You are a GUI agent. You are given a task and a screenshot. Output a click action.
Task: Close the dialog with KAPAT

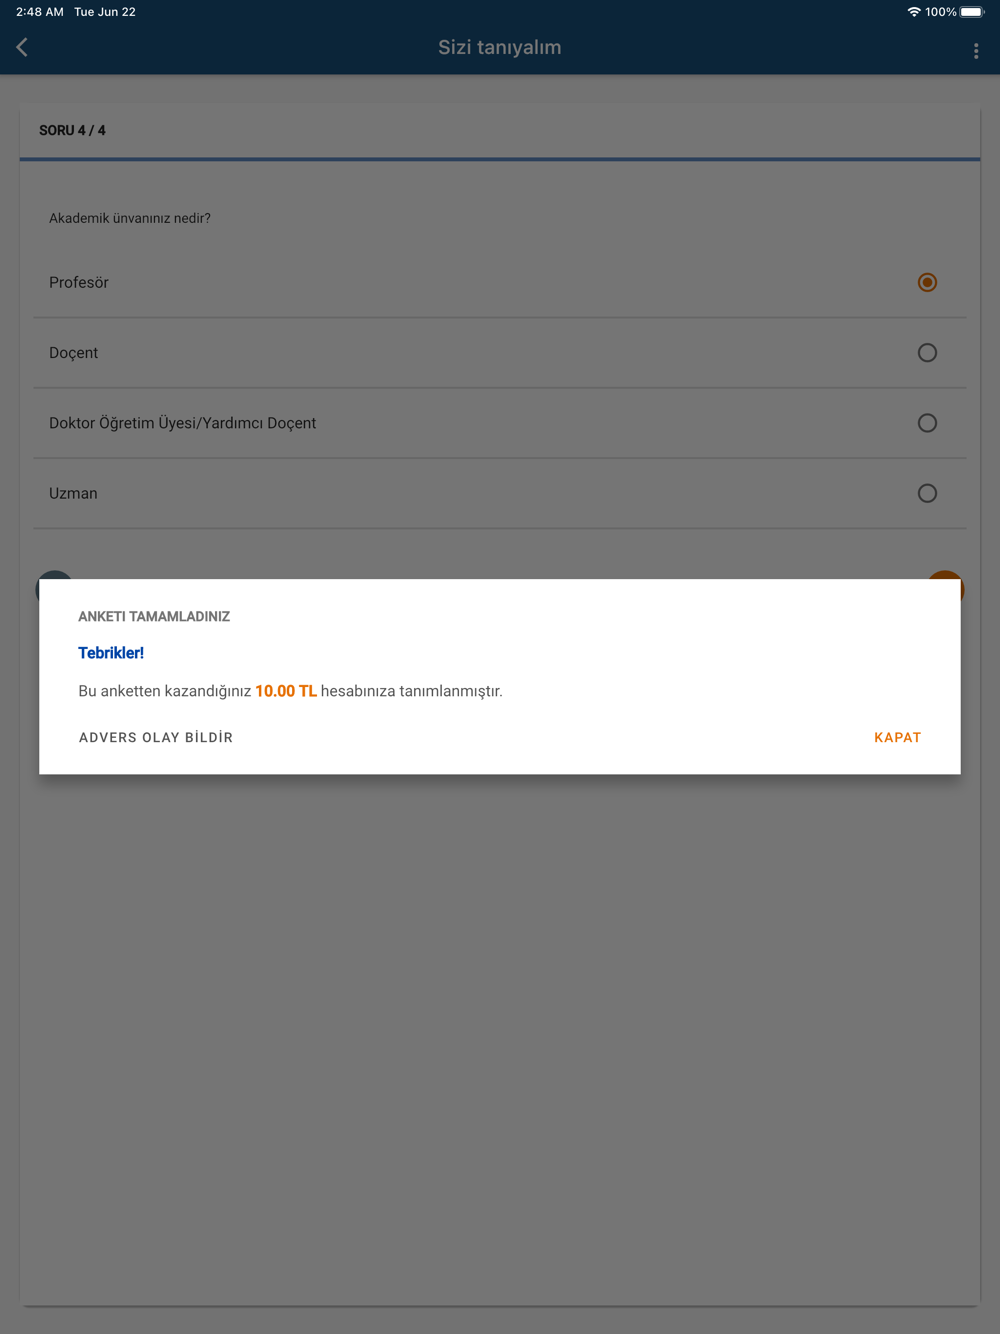(897, 737)
